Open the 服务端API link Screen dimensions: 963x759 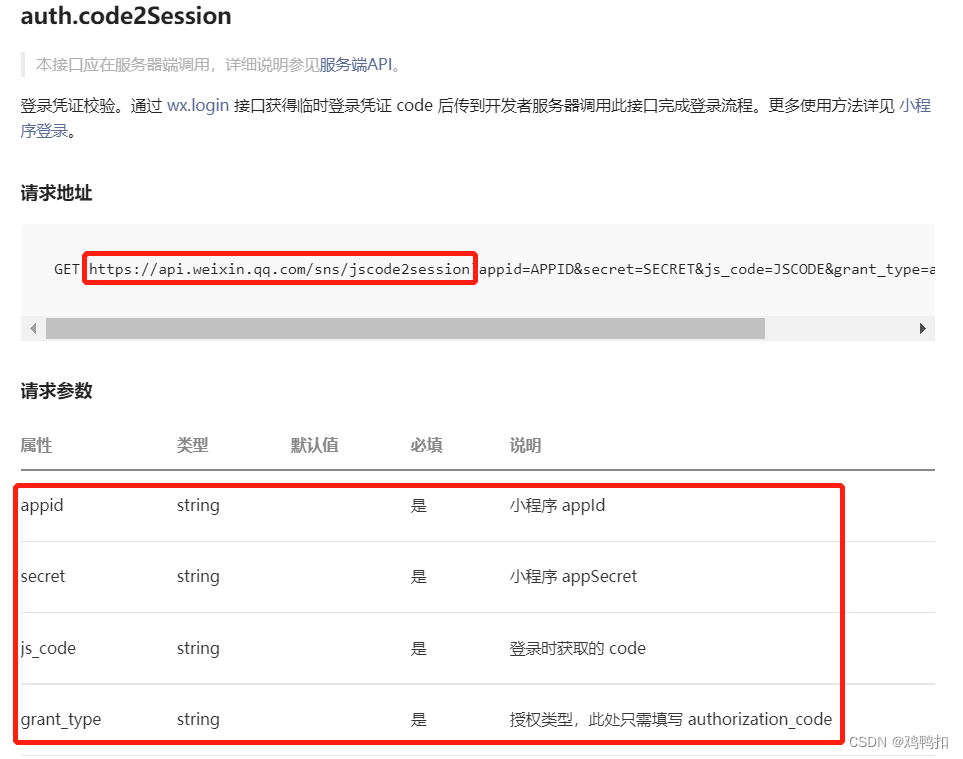(x=356, y=64)
